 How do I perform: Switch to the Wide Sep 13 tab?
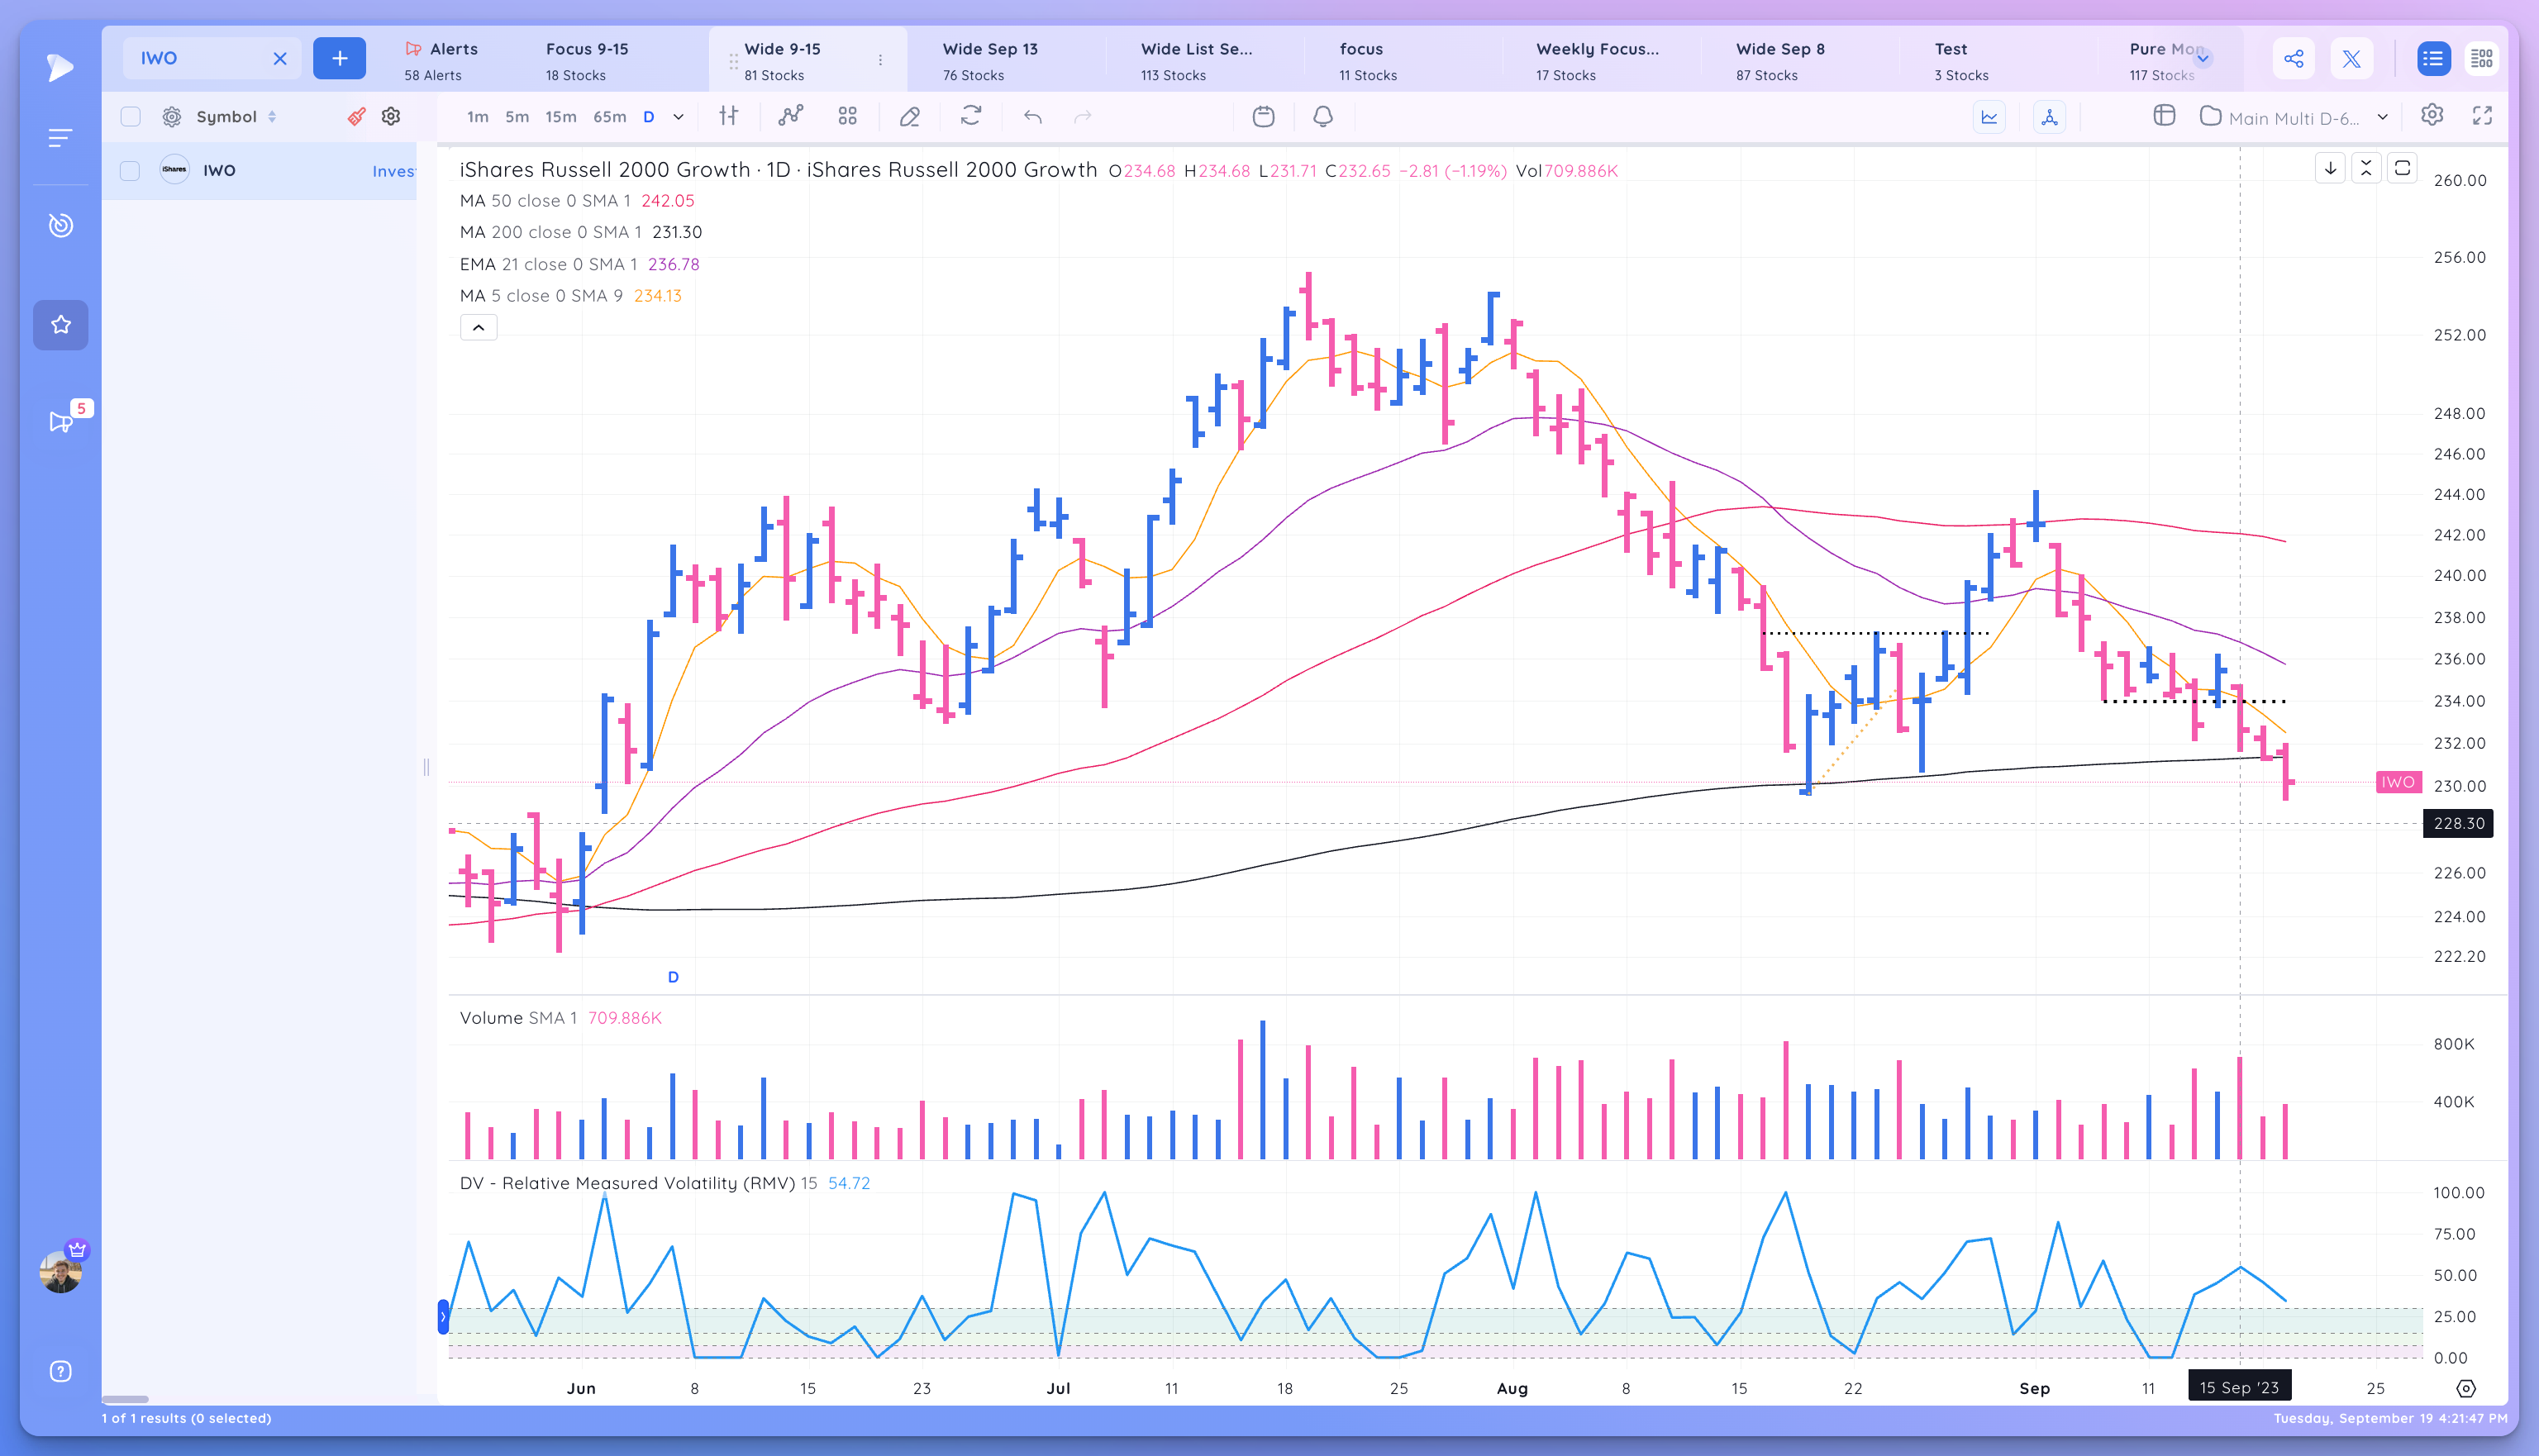[x=990, y=61]
